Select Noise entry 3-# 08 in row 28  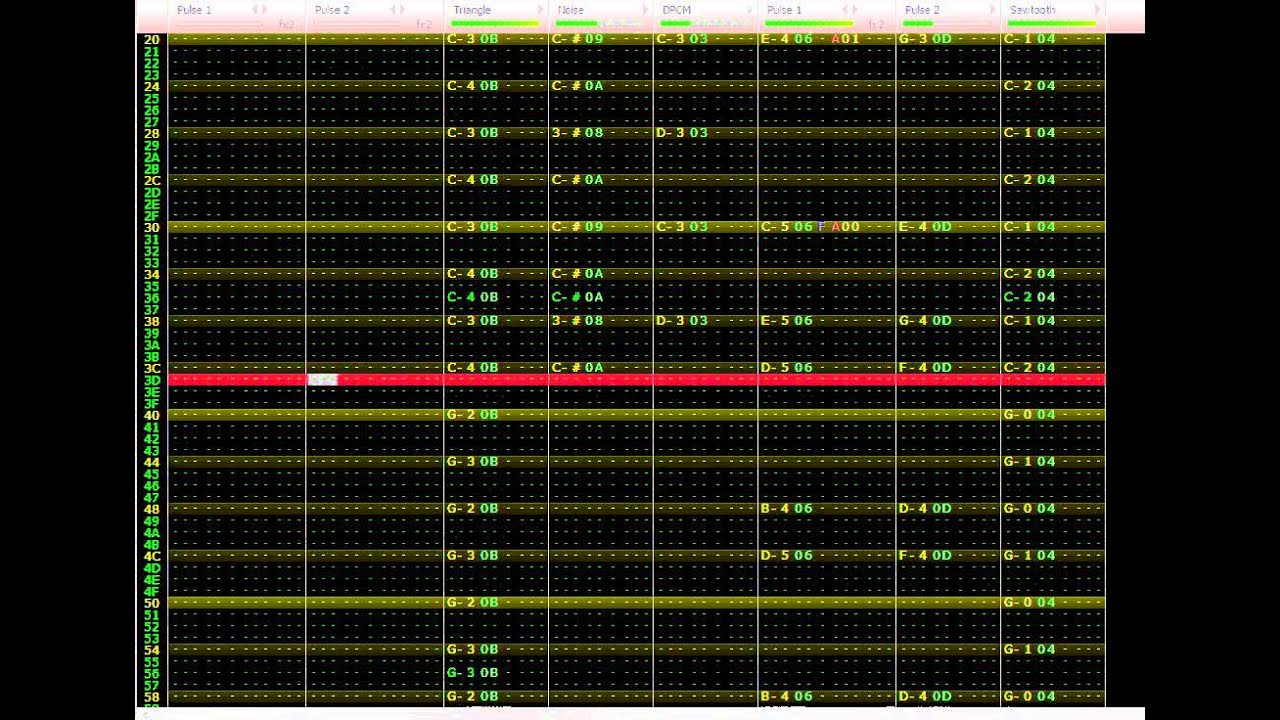pyautogui.click(x=577, y=133)
